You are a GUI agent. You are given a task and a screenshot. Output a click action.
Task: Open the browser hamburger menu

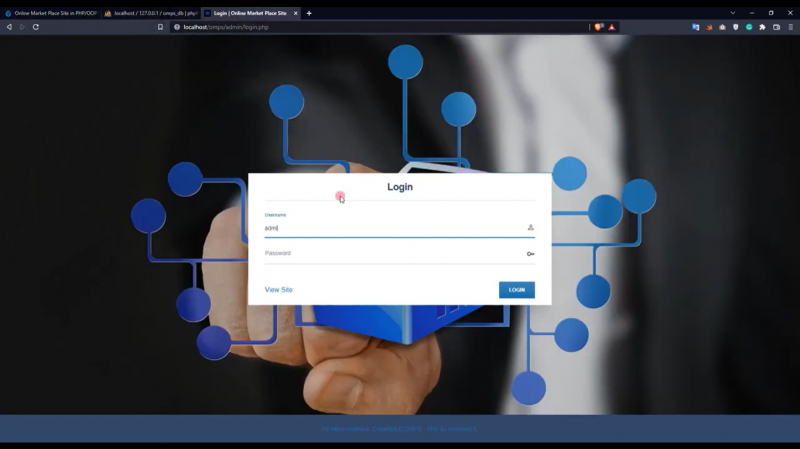coord(791,27)
